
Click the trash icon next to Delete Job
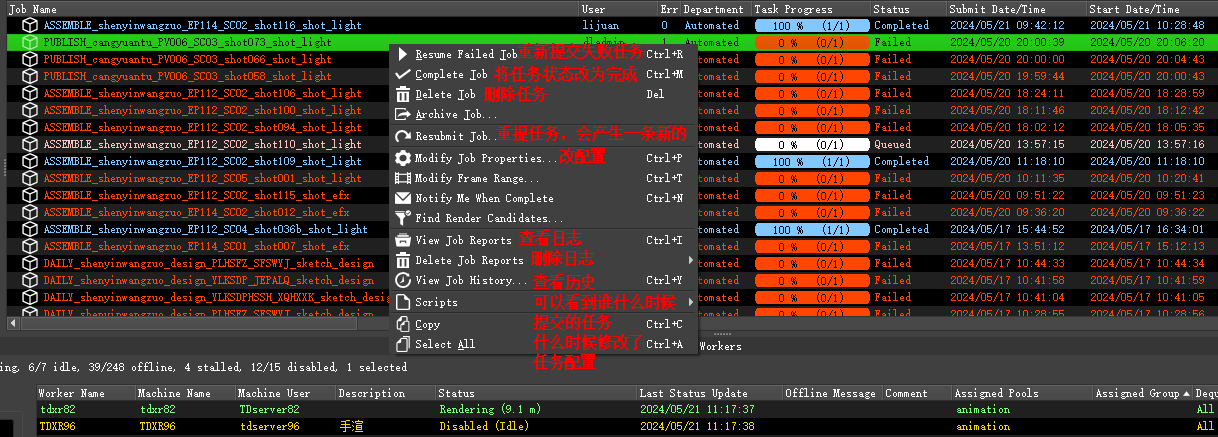pyautogui.click(x=403, y=95)
